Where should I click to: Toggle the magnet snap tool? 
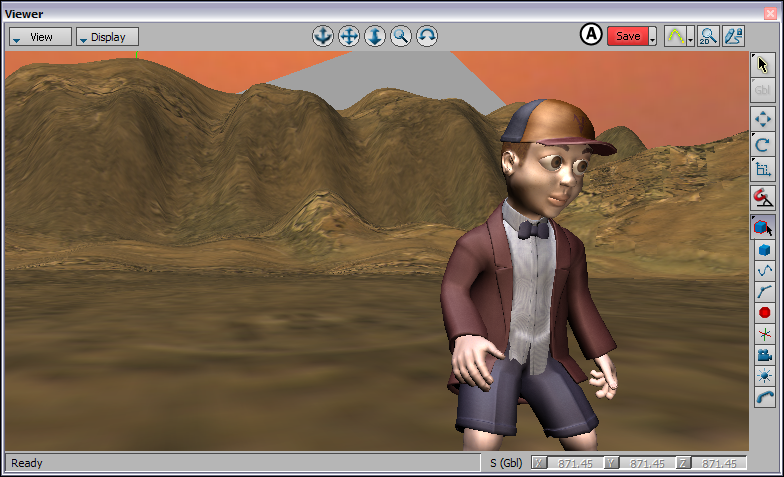(762, 198)
